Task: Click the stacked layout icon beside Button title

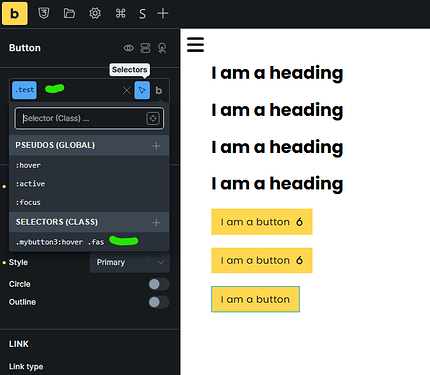Action: point(145,48)
